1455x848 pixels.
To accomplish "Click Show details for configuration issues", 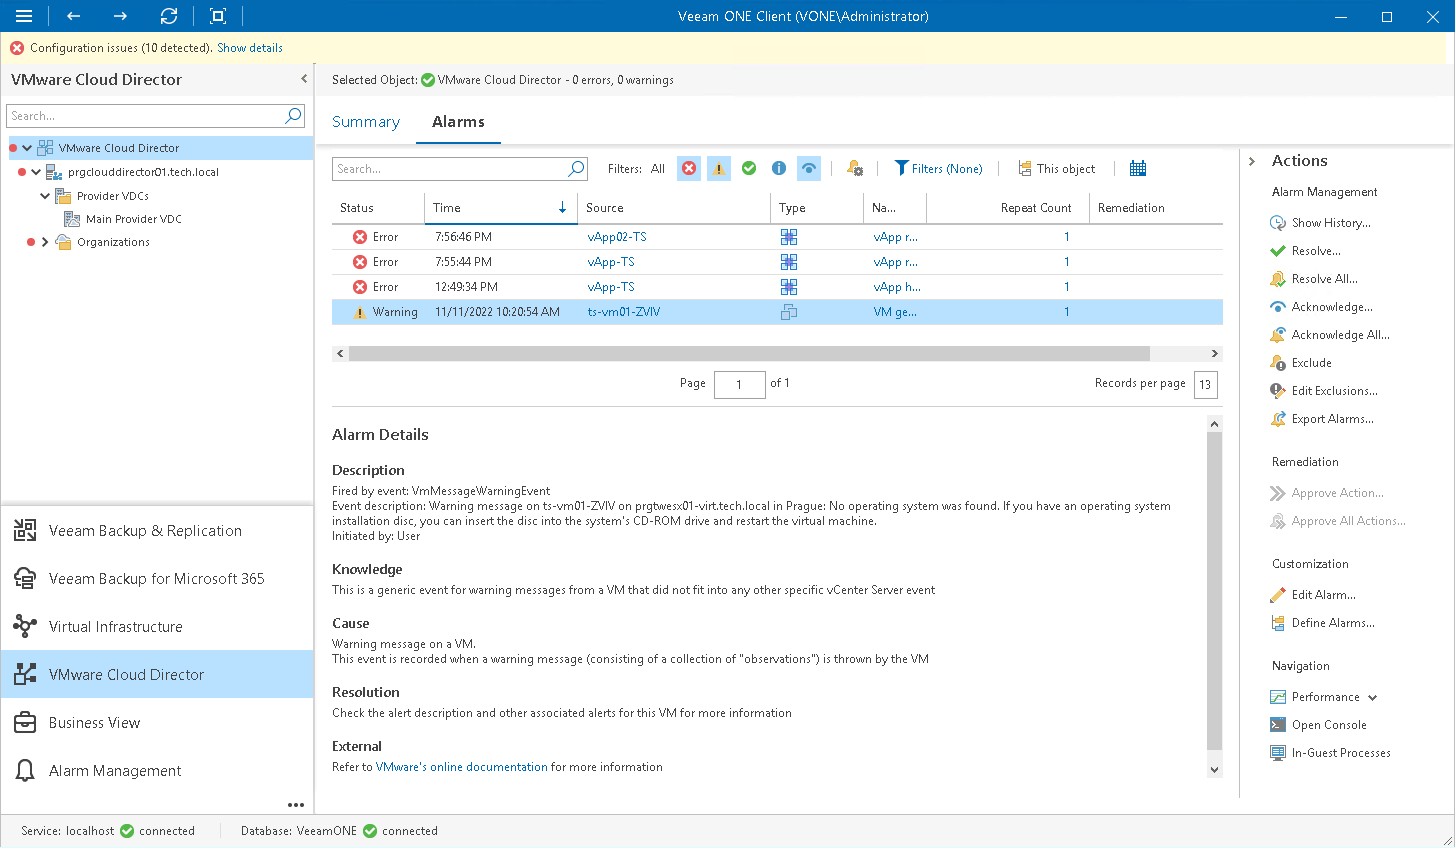I will point(249,47).
